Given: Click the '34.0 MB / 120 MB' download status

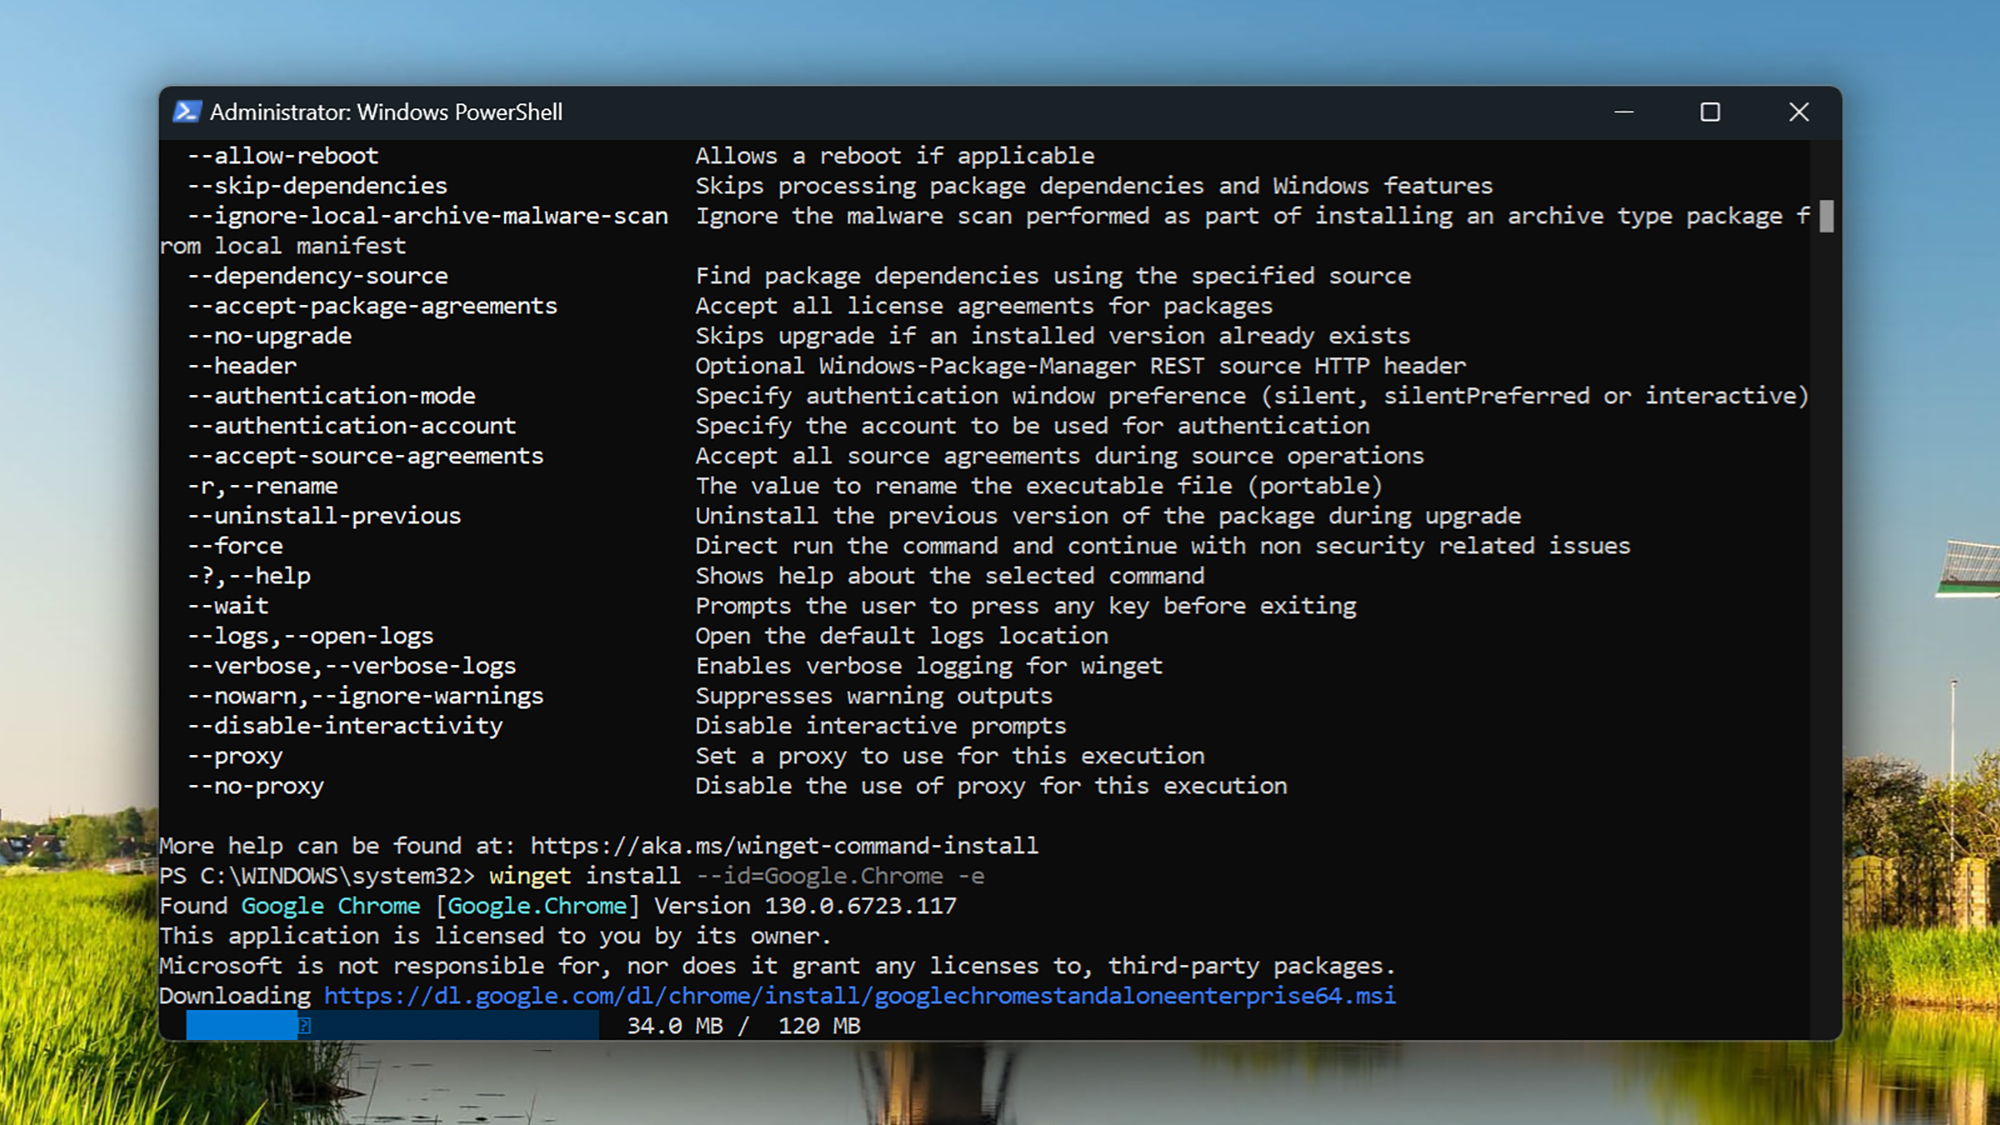Looking at the screenshot, I should [x=743, y=1026].
